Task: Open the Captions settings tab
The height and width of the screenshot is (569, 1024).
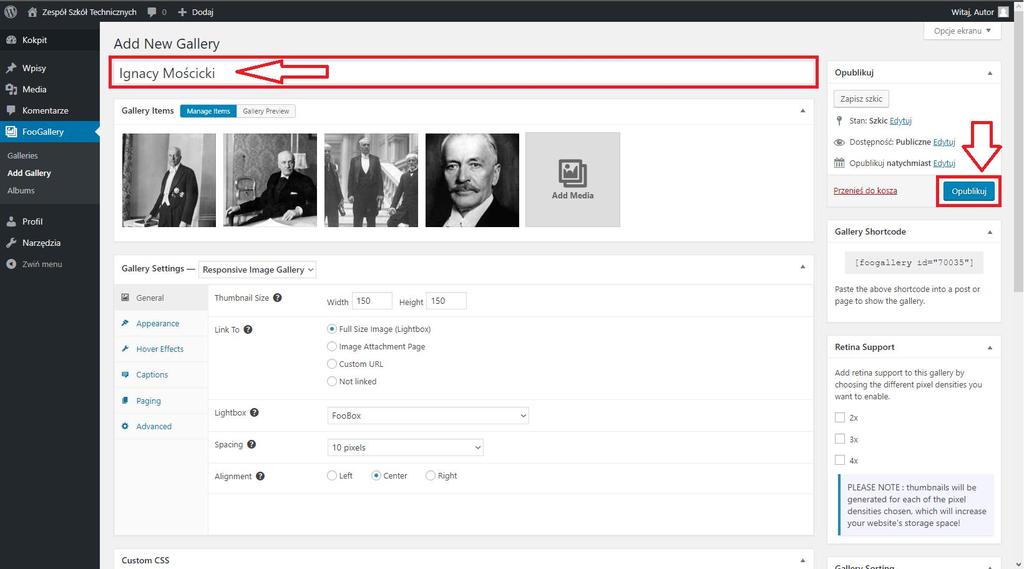Action: point(152,374)
